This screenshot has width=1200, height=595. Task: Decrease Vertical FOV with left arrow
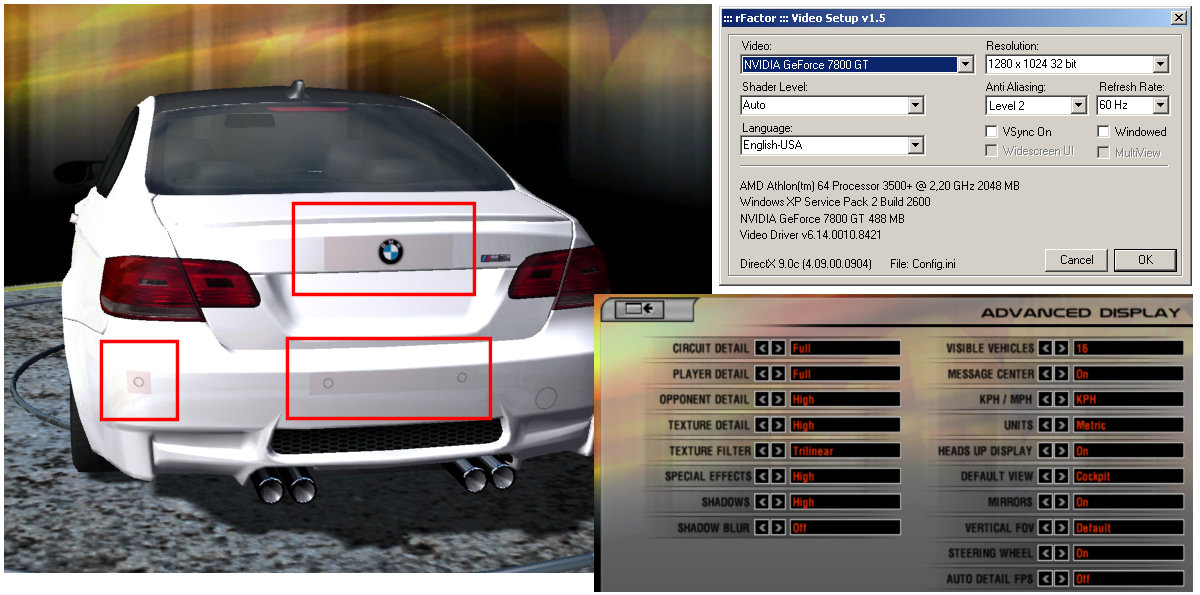pos(1045,527)
